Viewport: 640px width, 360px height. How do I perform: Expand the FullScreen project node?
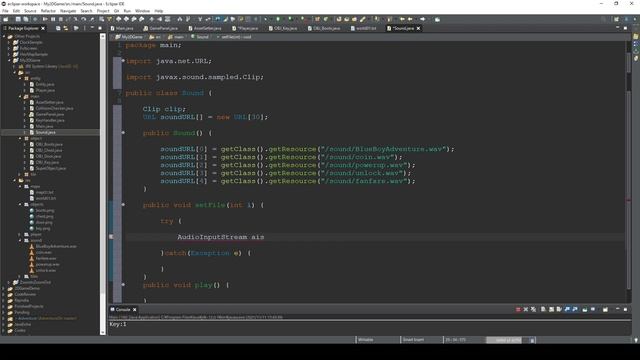point(9,48)
